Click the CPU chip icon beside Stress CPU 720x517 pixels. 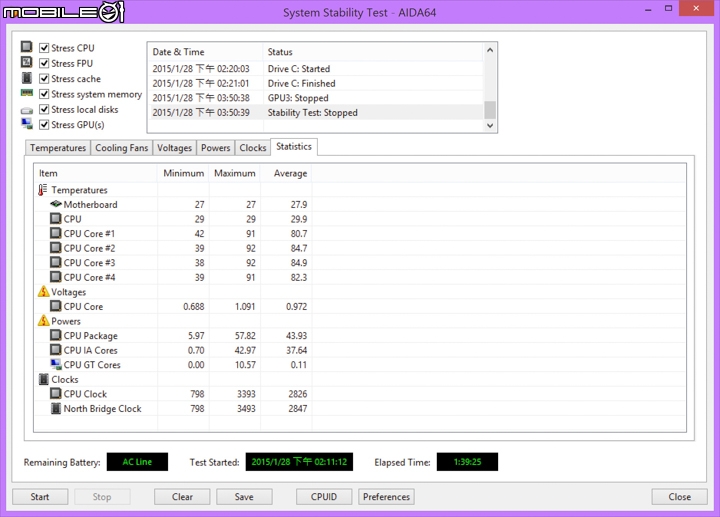[27, 47]
